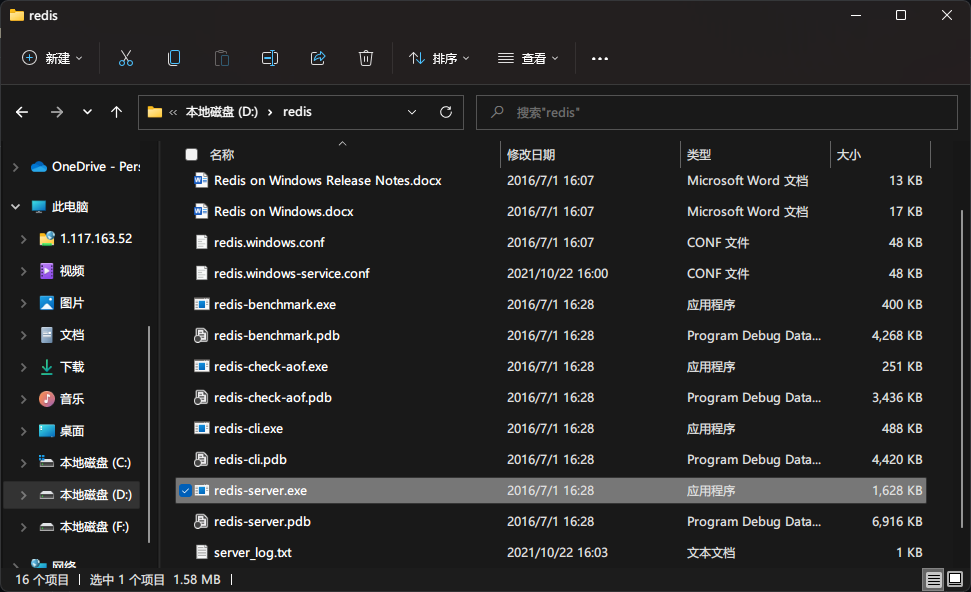Viewport: 971px width, 592px height.
Task: Click the Word icon of Release Notes.docx
Action: [x=201, y=180]
